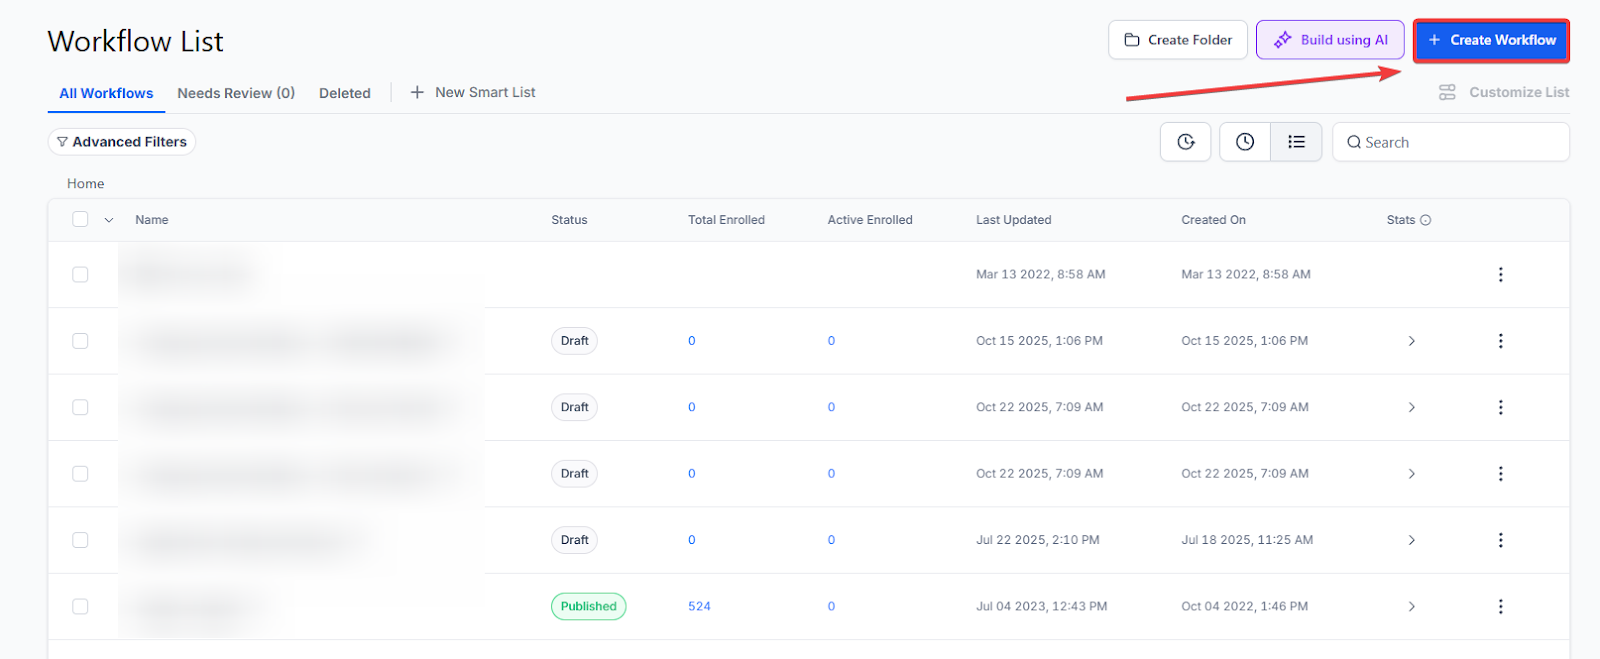Click the total enrolled count 524 link
This screenshot has width=1600, height=659.
coord(699,606)
